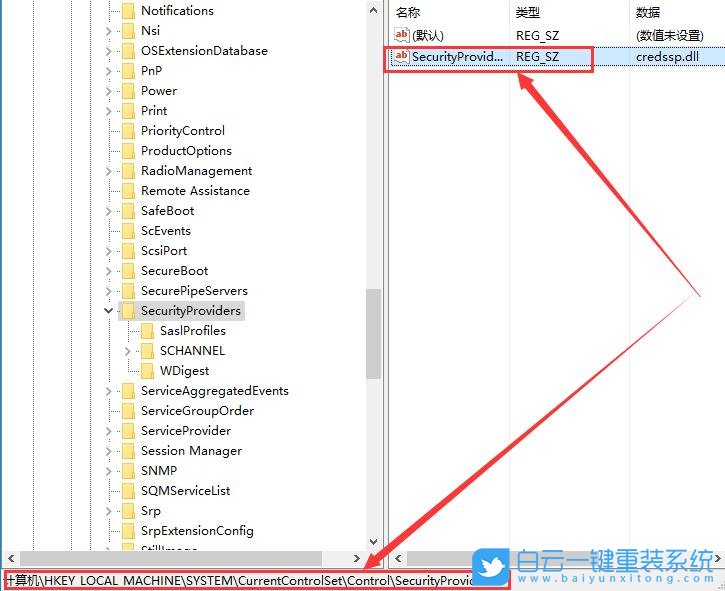Click the Notifications folder icon
Screen dimensions: 725x591
128,11
